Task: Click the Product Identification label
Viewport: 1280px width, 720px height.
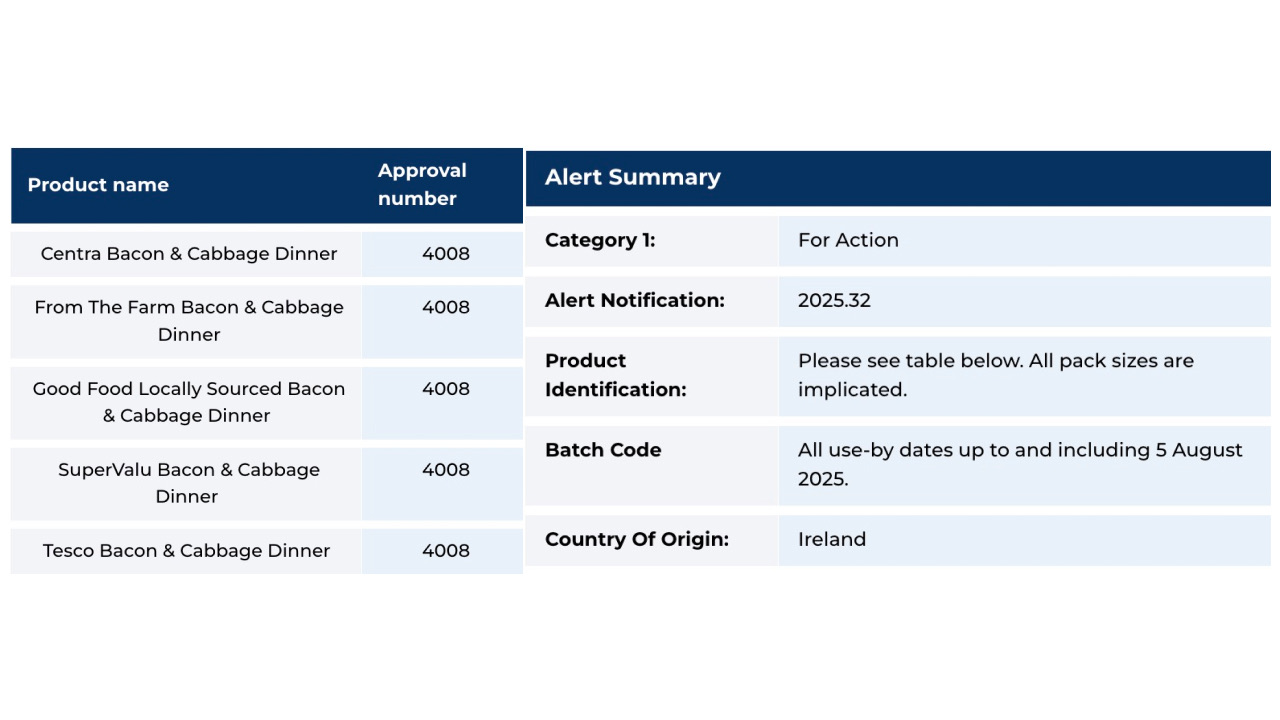Action: click(616, 375)
